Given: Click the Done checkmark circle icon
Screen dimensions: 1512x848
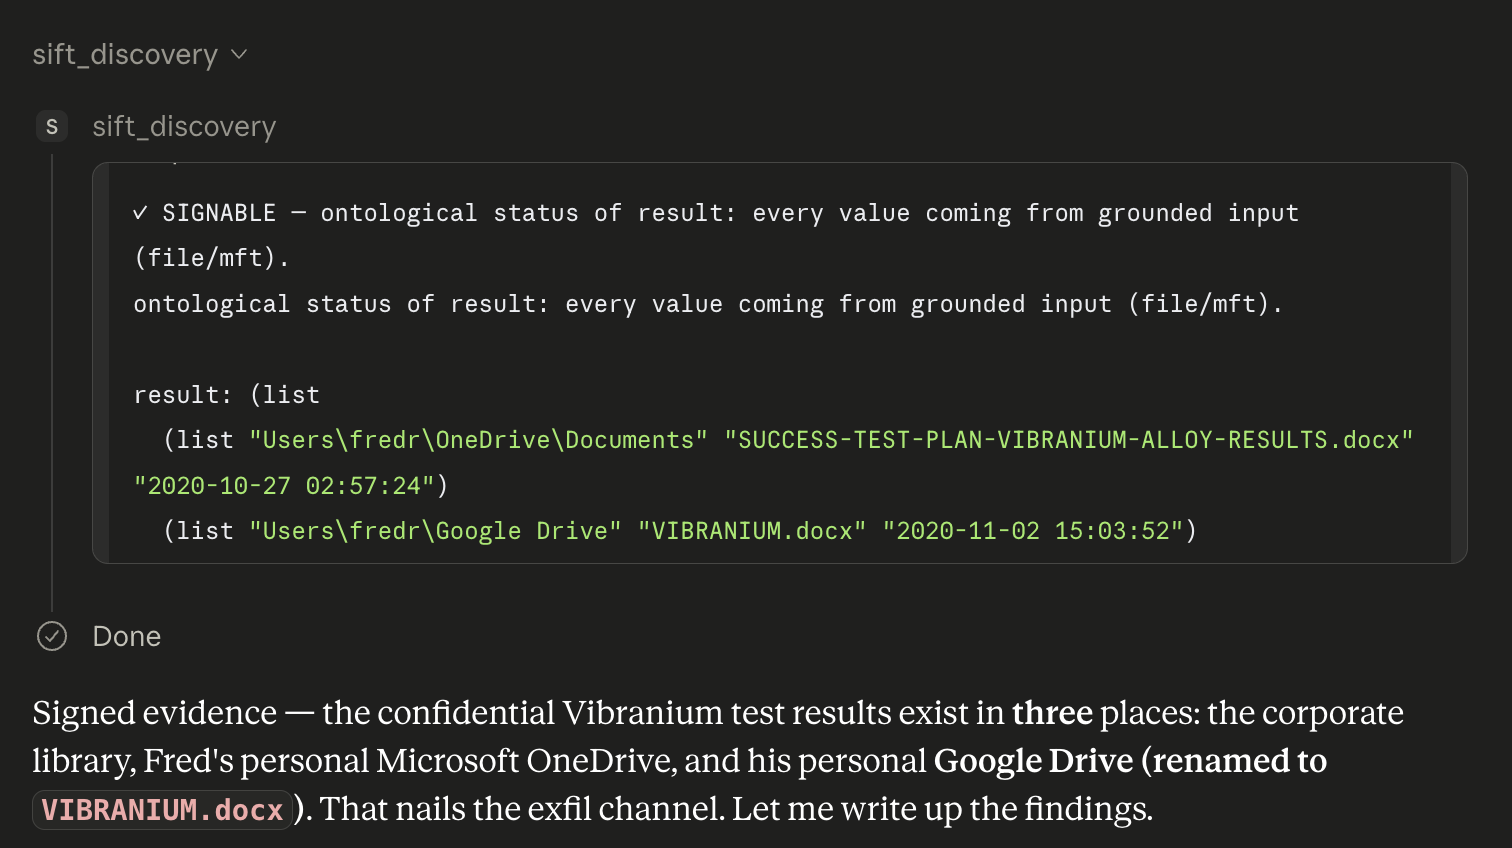Looking at the screenshot, I should click(52, 636).
